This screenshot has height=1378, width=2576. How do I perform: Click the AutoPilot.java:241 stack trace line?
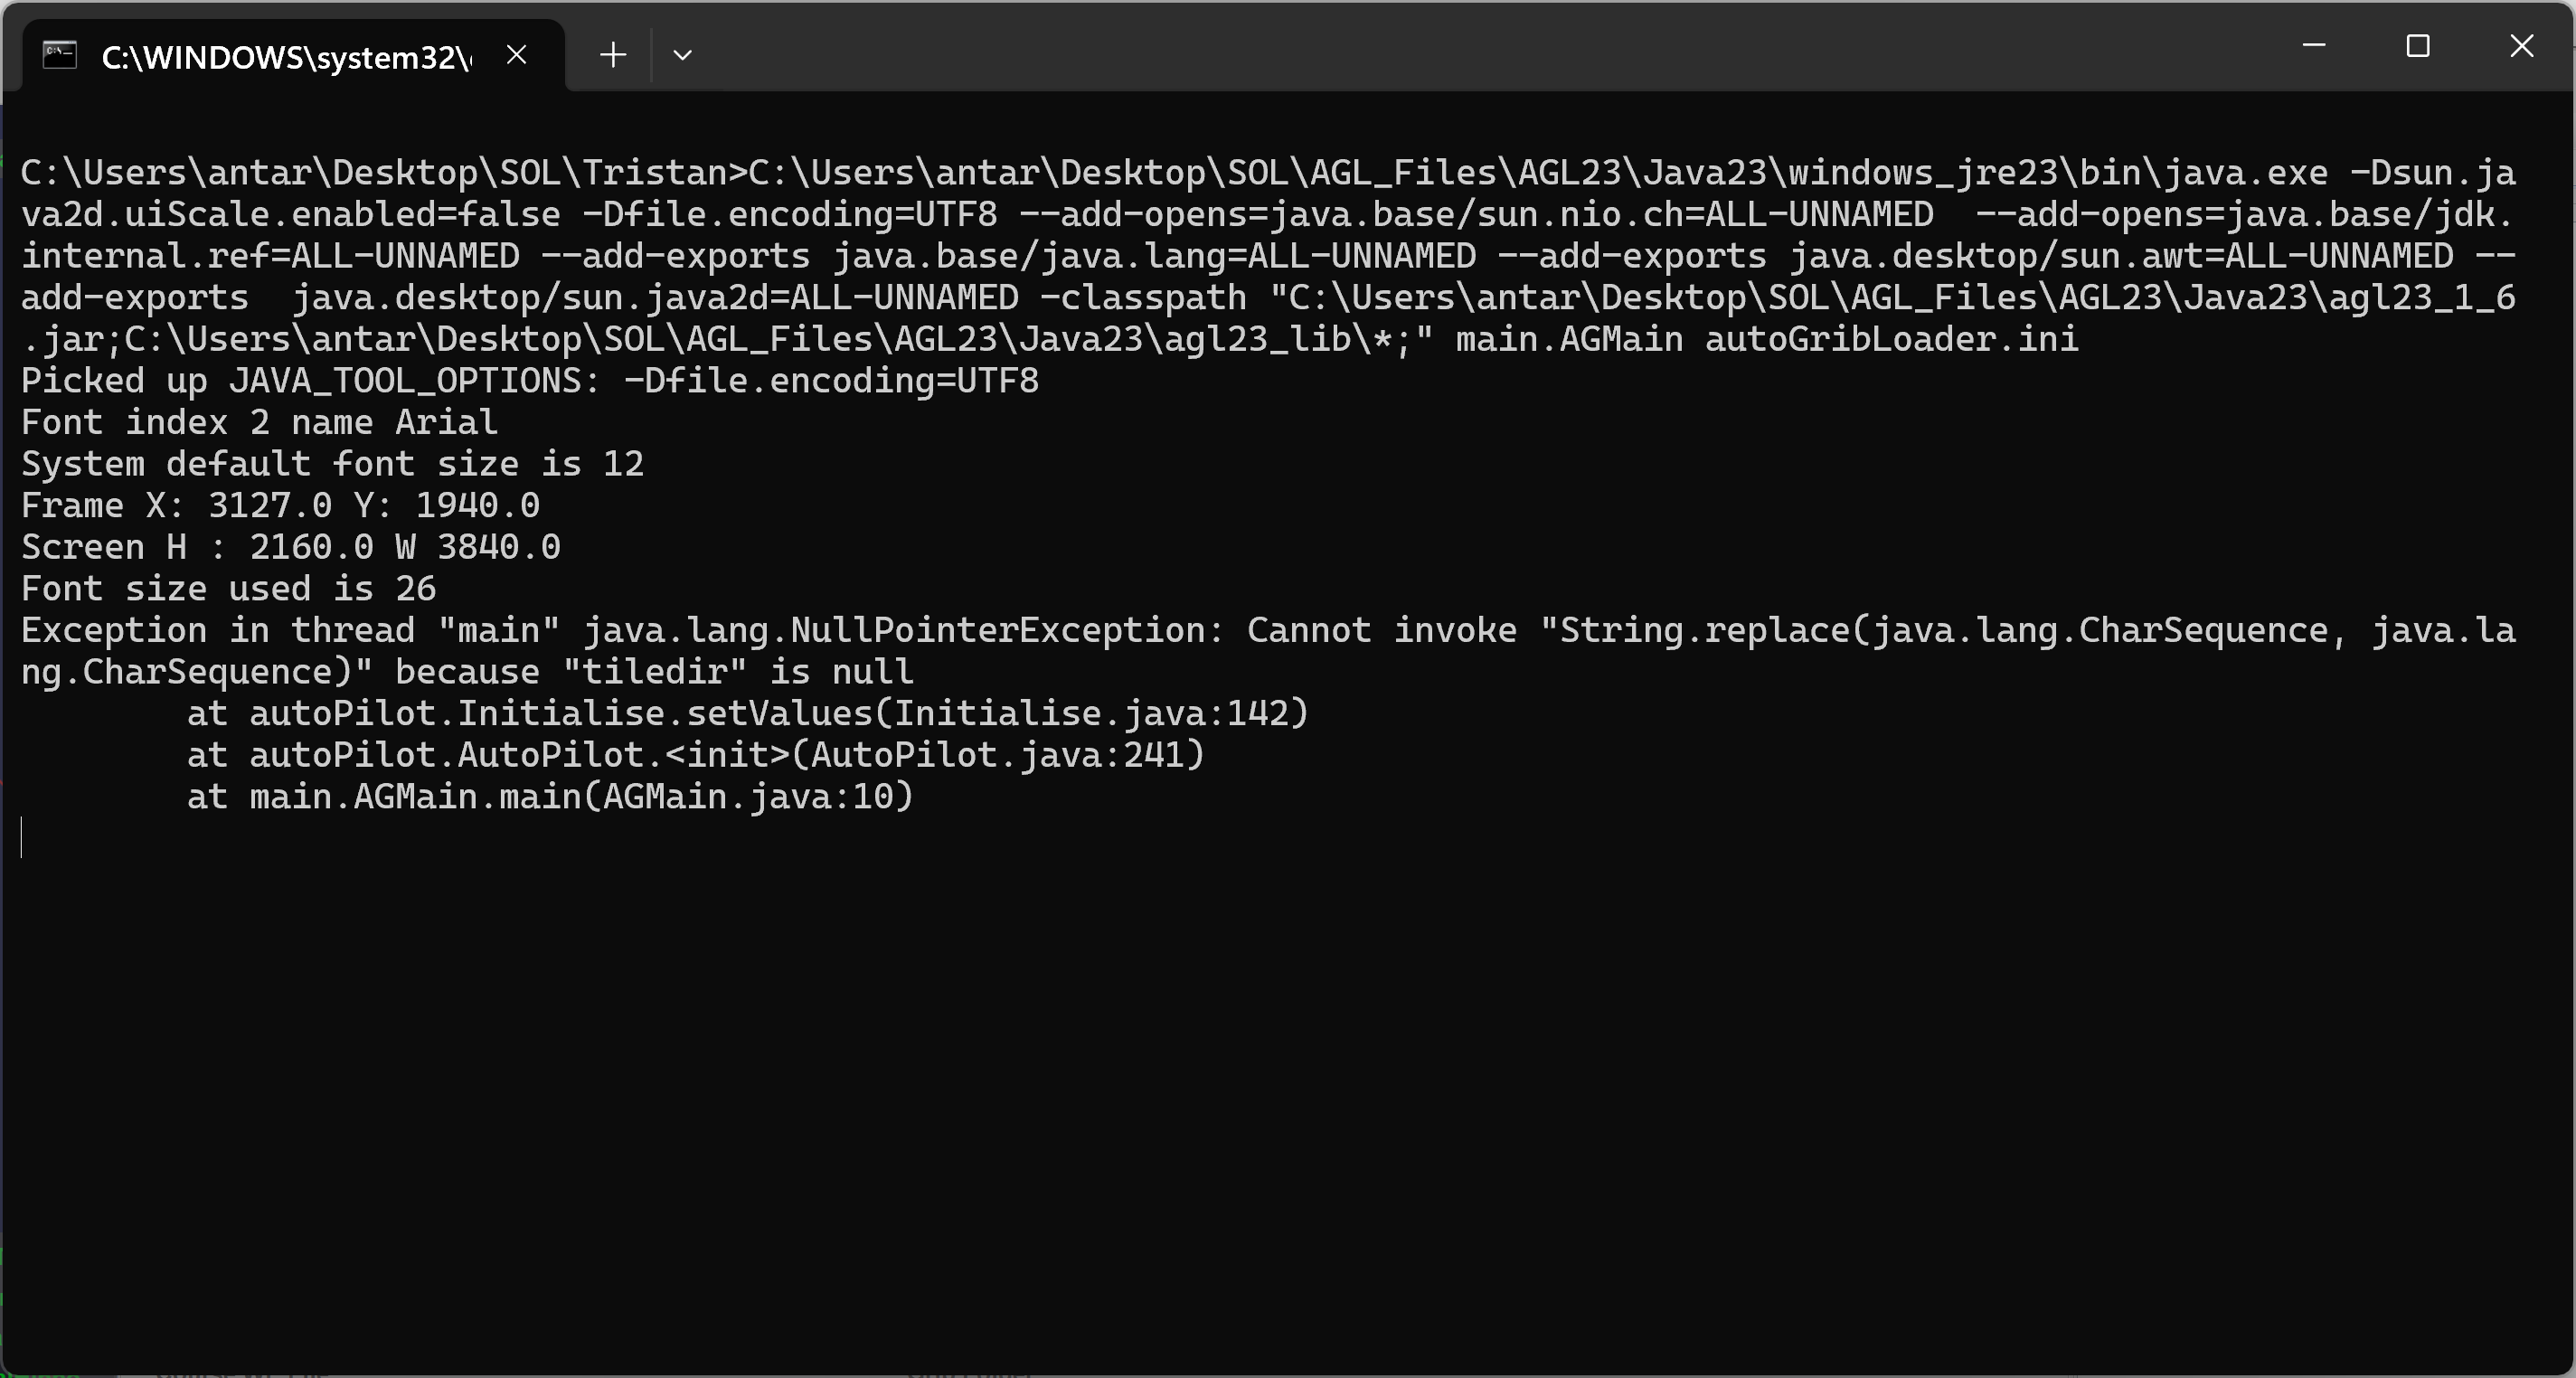pos(696,755)
